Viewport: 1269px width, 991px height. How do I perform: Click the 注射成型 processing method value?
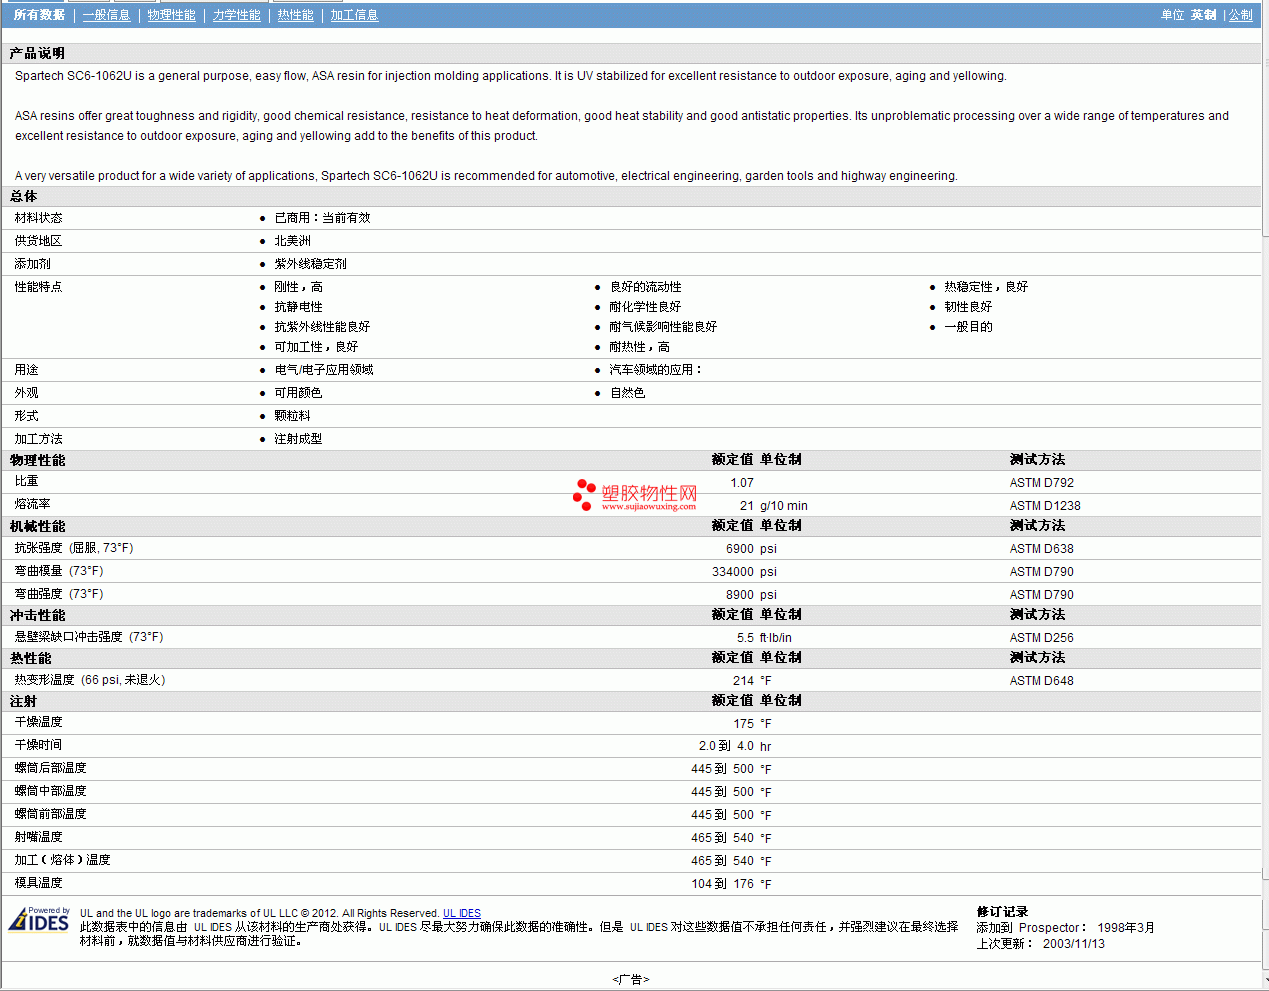tap(298, 438)
